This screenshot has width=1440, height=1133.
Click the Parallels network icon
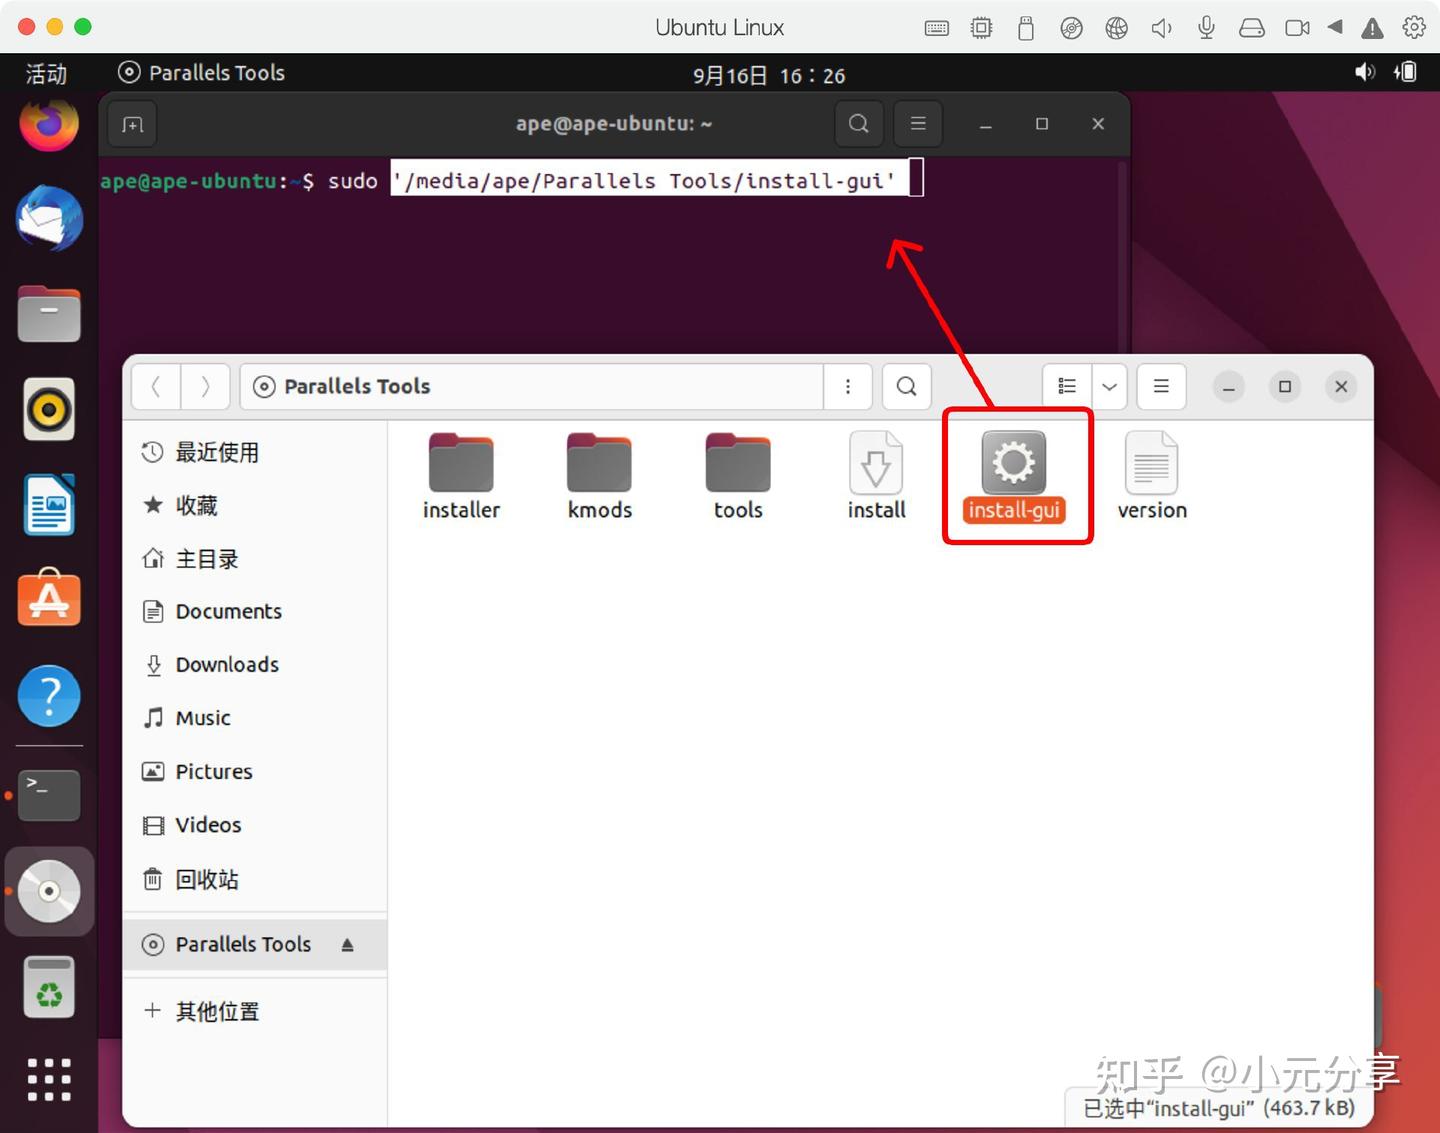point(1116,27)
